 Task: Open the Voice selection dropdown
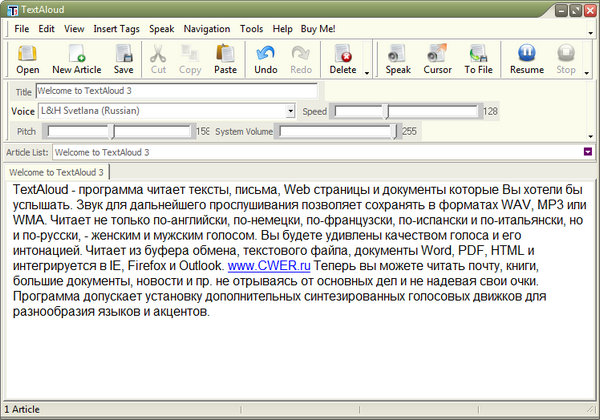point(290,111)
